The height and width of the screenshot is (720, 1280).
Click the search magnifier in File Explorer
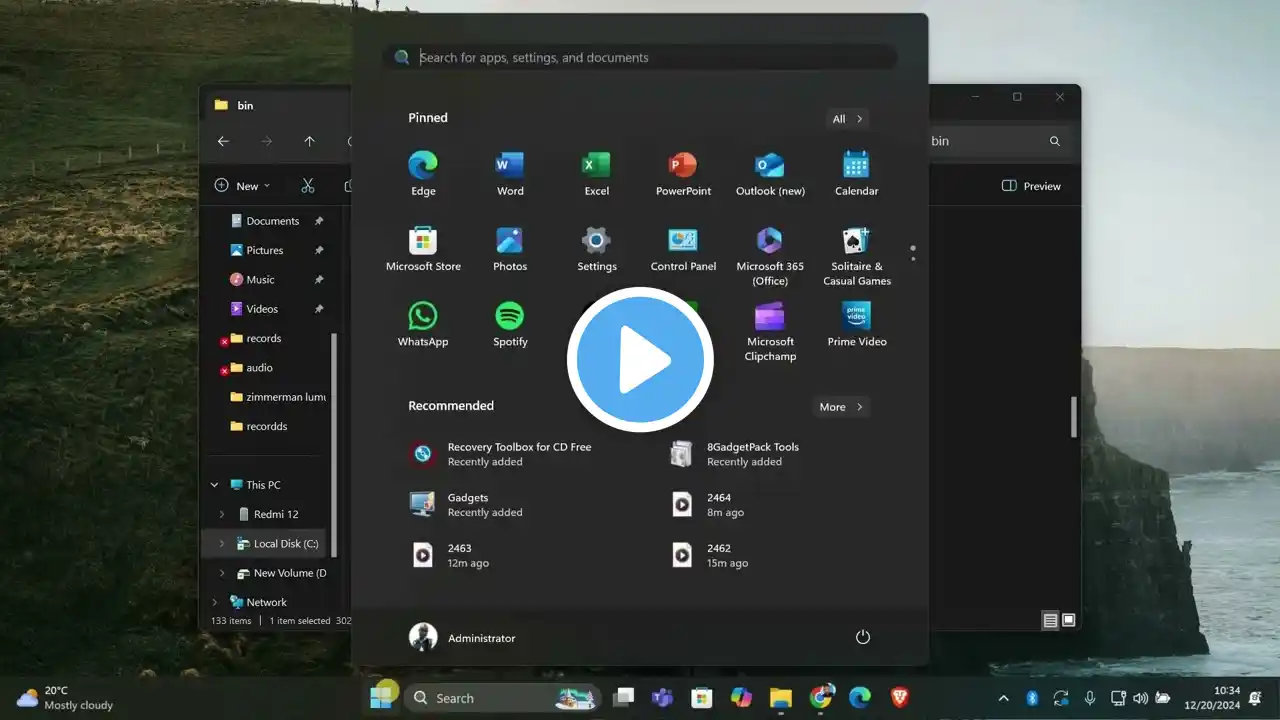coord(1055,142)
